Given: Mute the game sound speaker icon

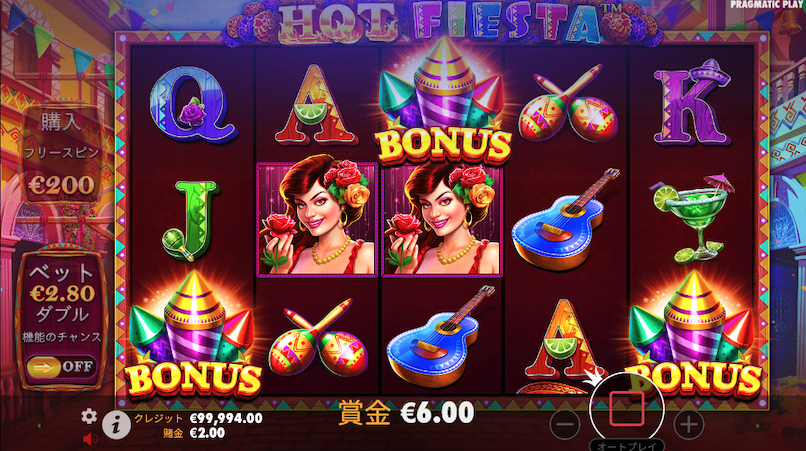Looking at the screenshot, I should 90,439.
